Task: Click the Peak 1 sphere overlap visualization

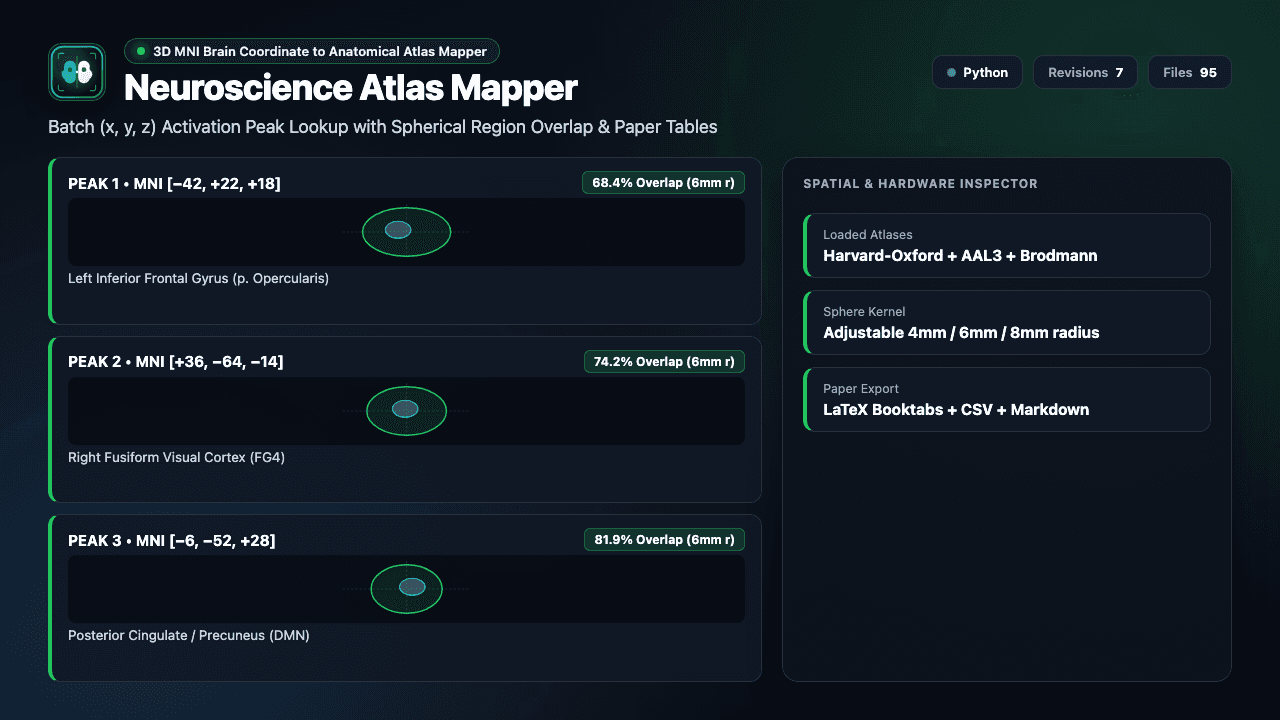Action: (x=406, y=232)
